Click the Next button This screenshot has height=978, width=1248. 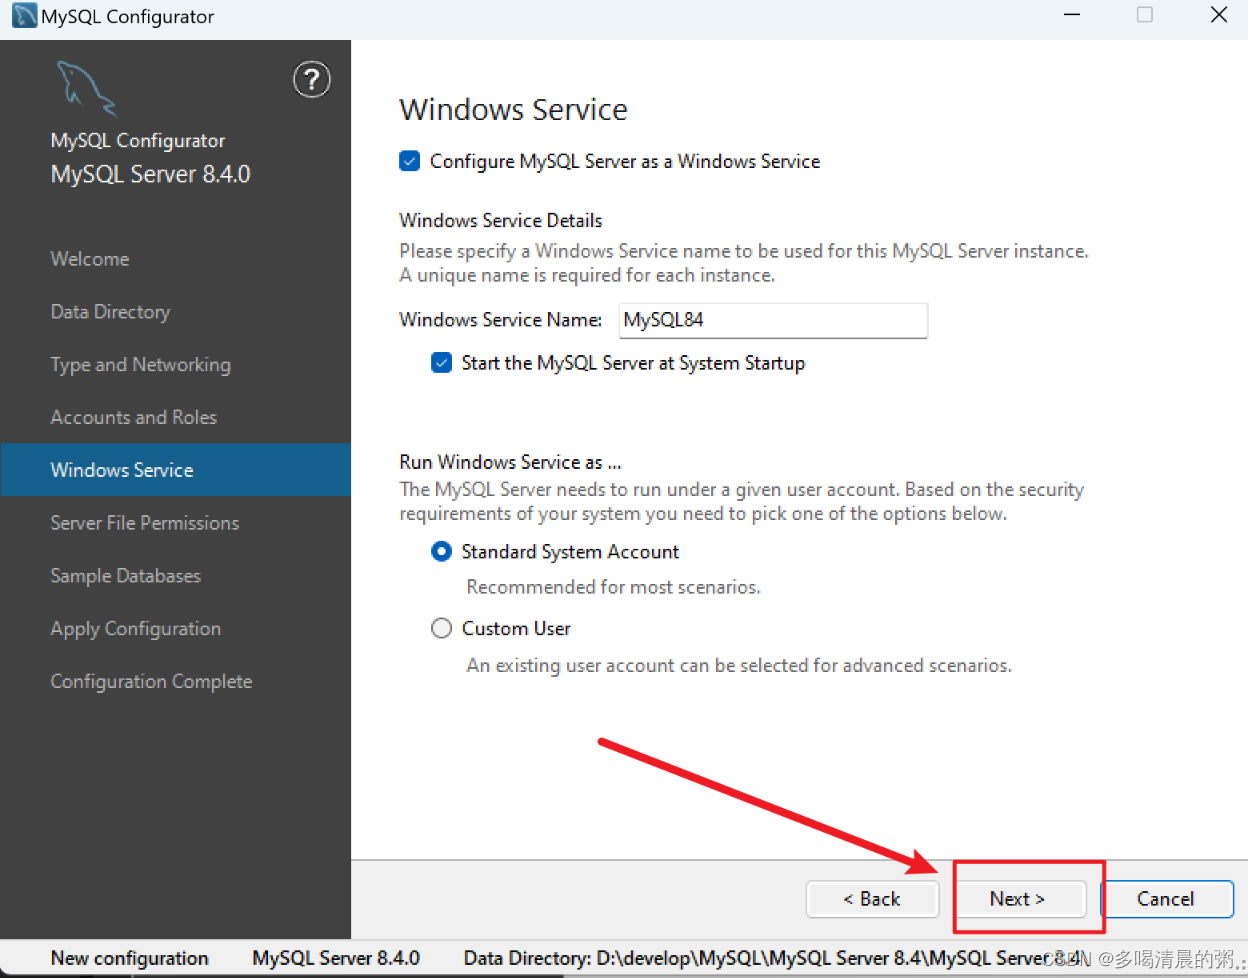click(x=1018, y=899)
